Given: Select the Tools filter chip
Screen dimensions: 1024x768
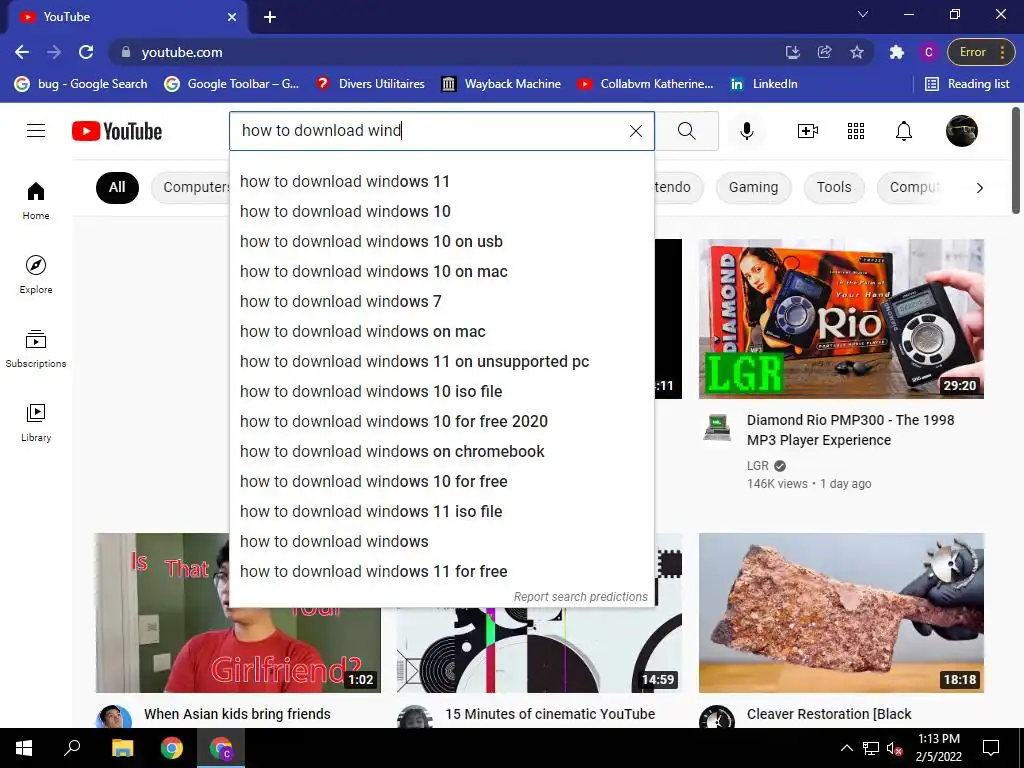Looking at the screenshot, I should [834, 187].
